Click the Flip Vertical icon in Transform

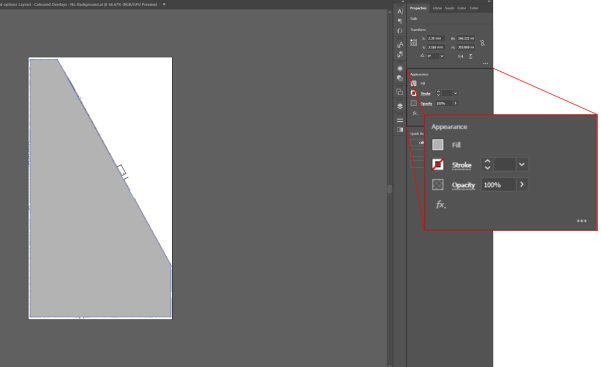point(470,56)
